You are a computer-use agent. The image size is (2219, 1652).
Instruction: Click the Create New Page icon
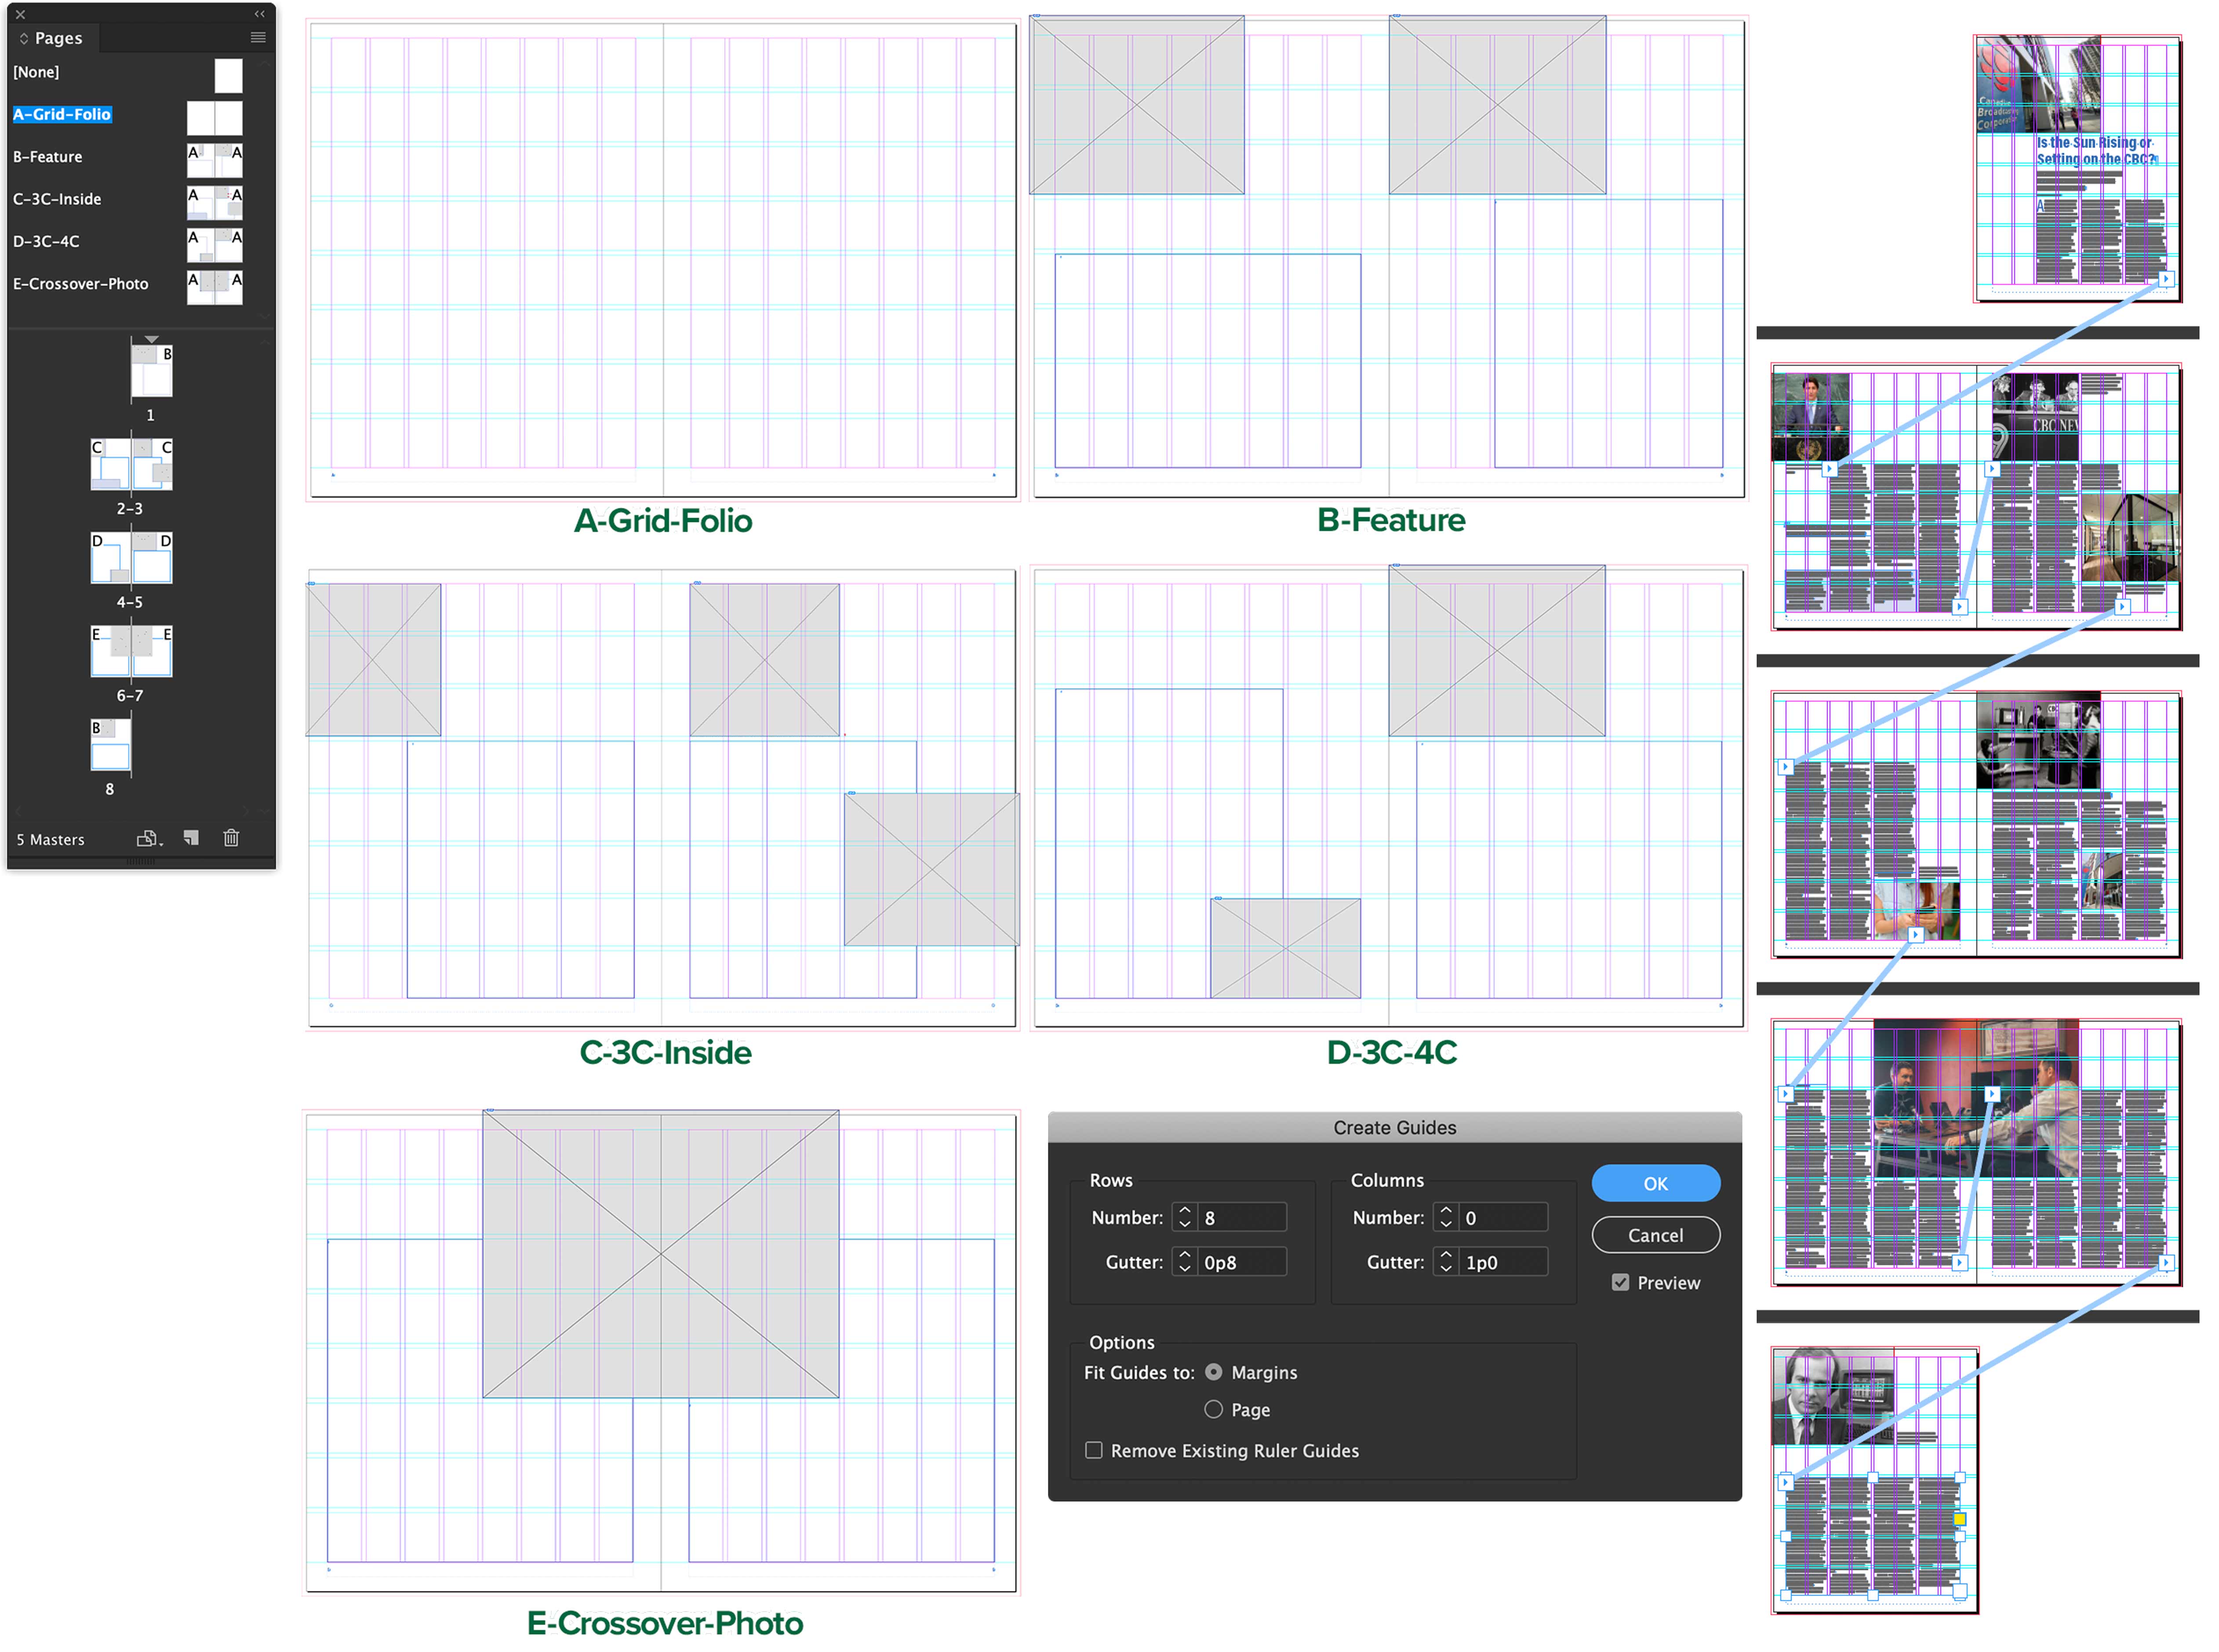[x=191, y=838]
